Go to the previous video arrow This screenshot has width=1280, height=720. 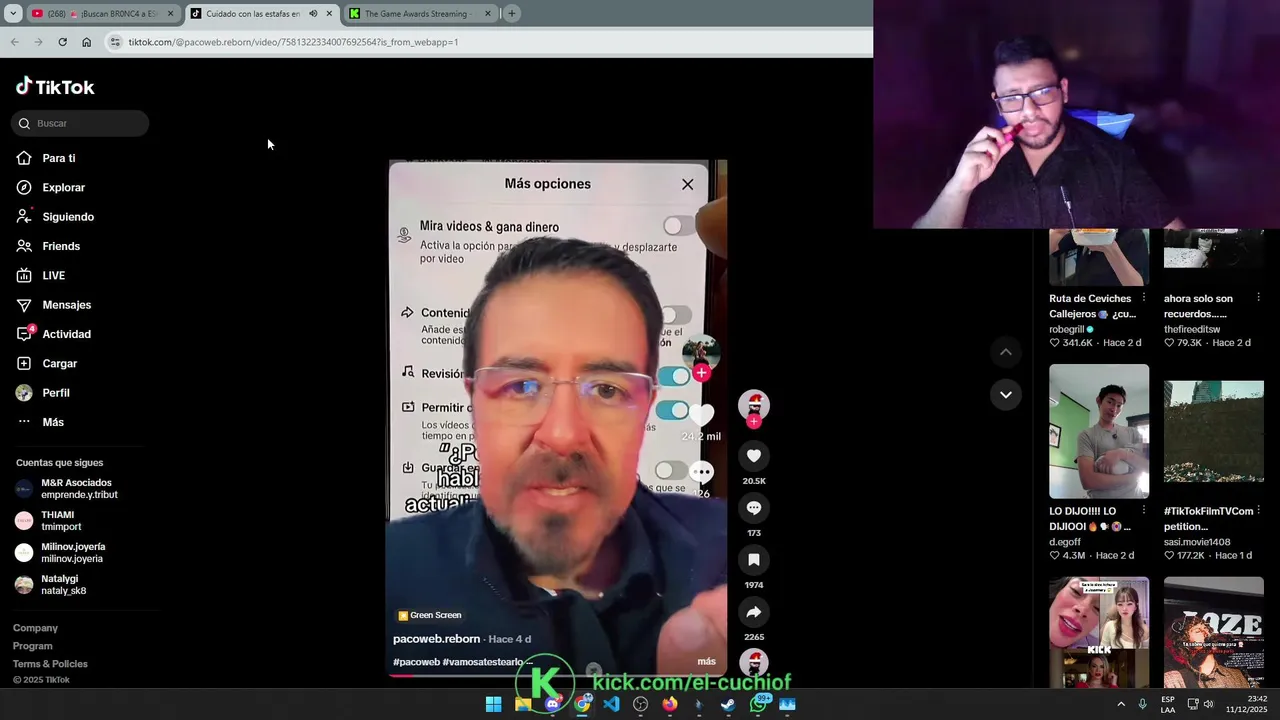(1006, 352)
